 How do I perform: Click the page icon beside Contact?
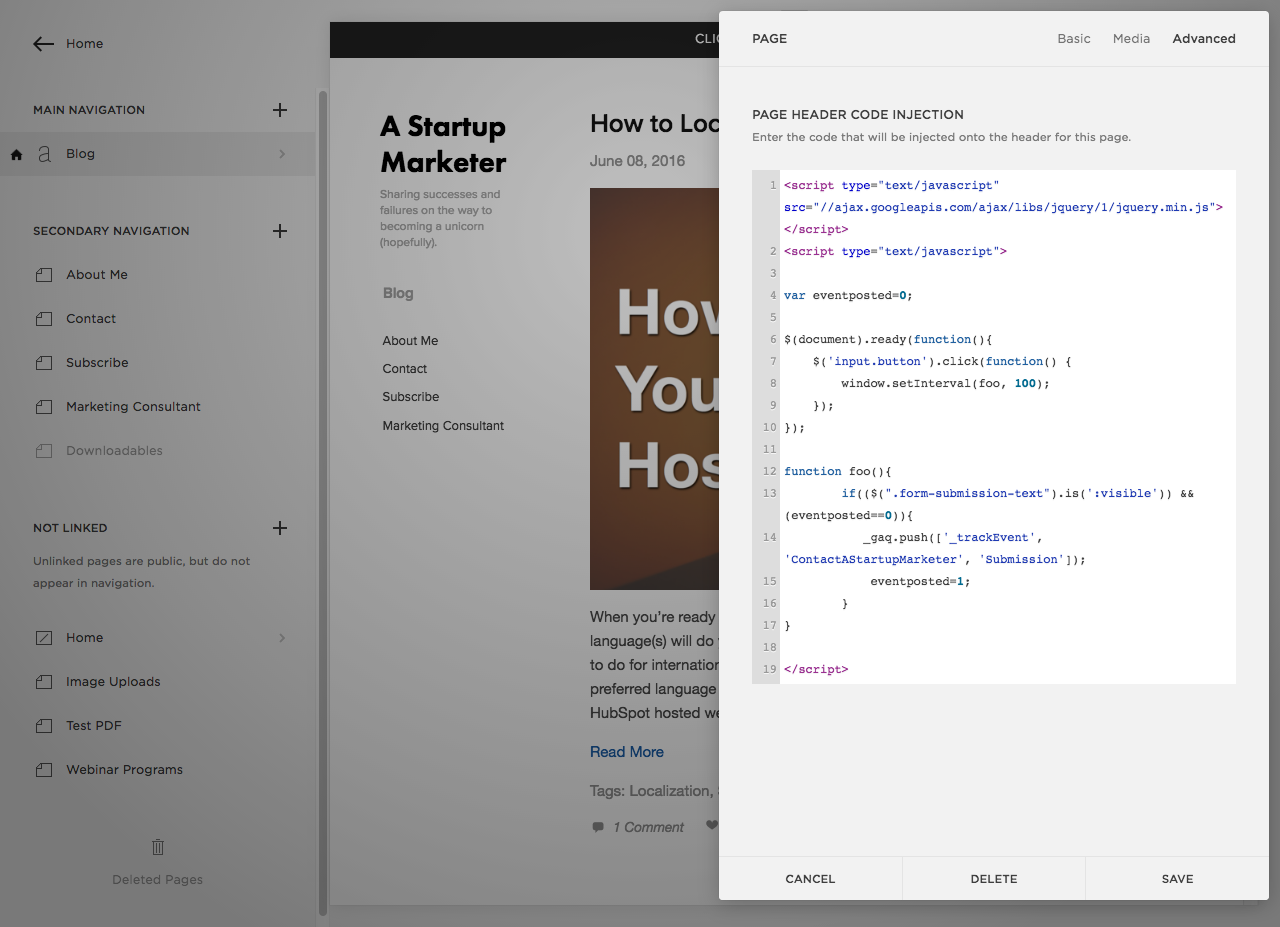coord(43,319)
